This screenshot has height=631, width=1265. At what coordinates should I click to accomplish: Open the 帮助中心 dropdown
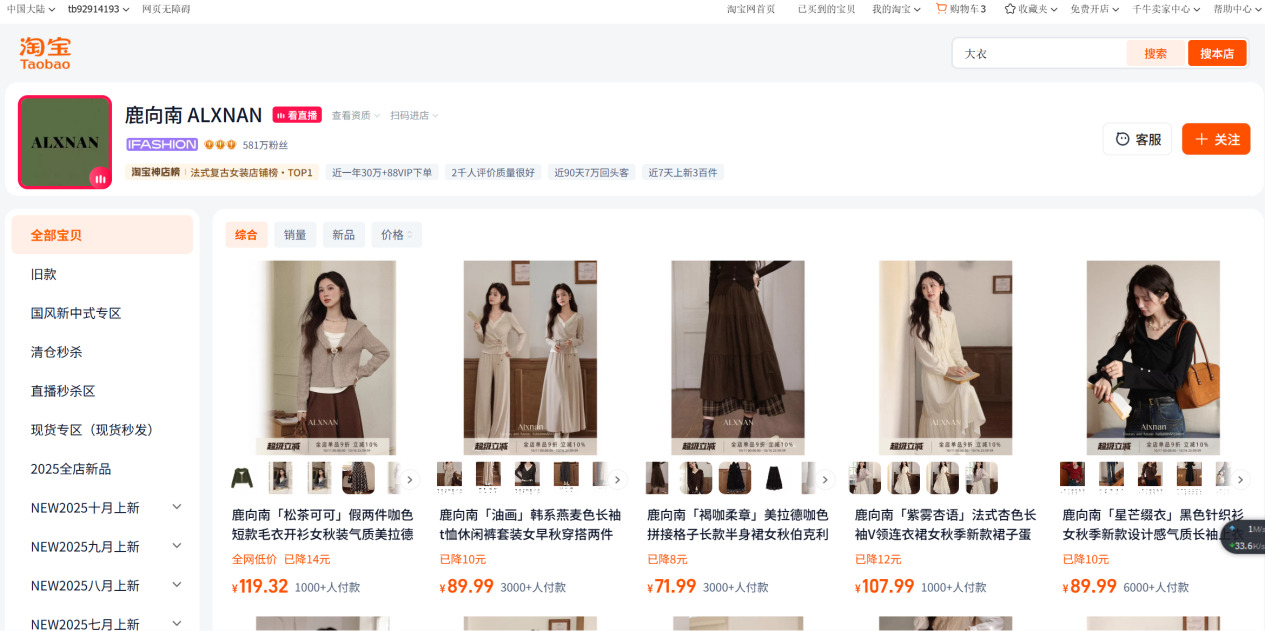(x=1237, y=9)
